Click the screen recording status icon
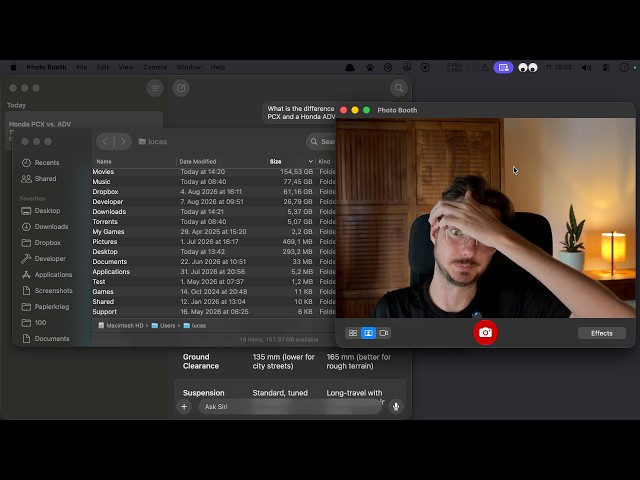 [425, 68]
